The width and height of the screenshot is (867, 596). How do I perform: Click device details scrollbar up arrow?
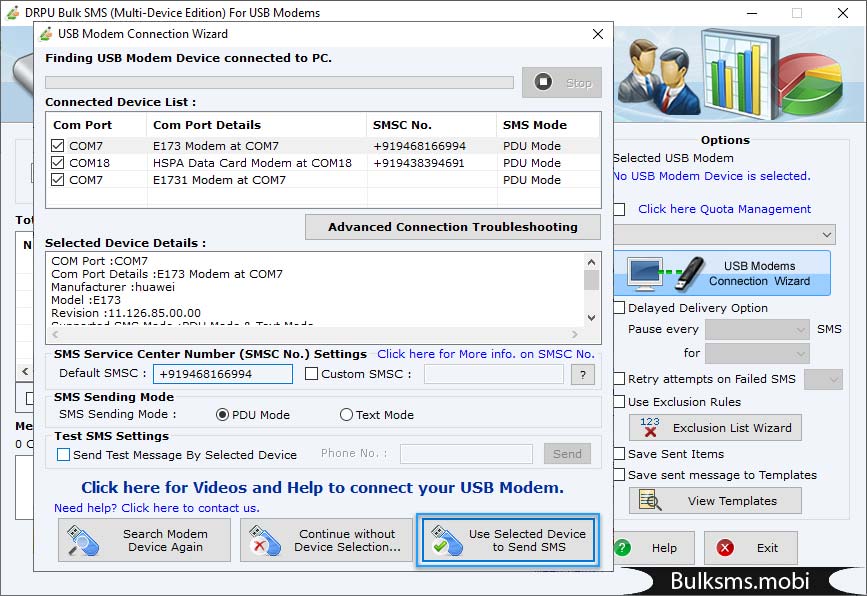[x=591, y=262]
